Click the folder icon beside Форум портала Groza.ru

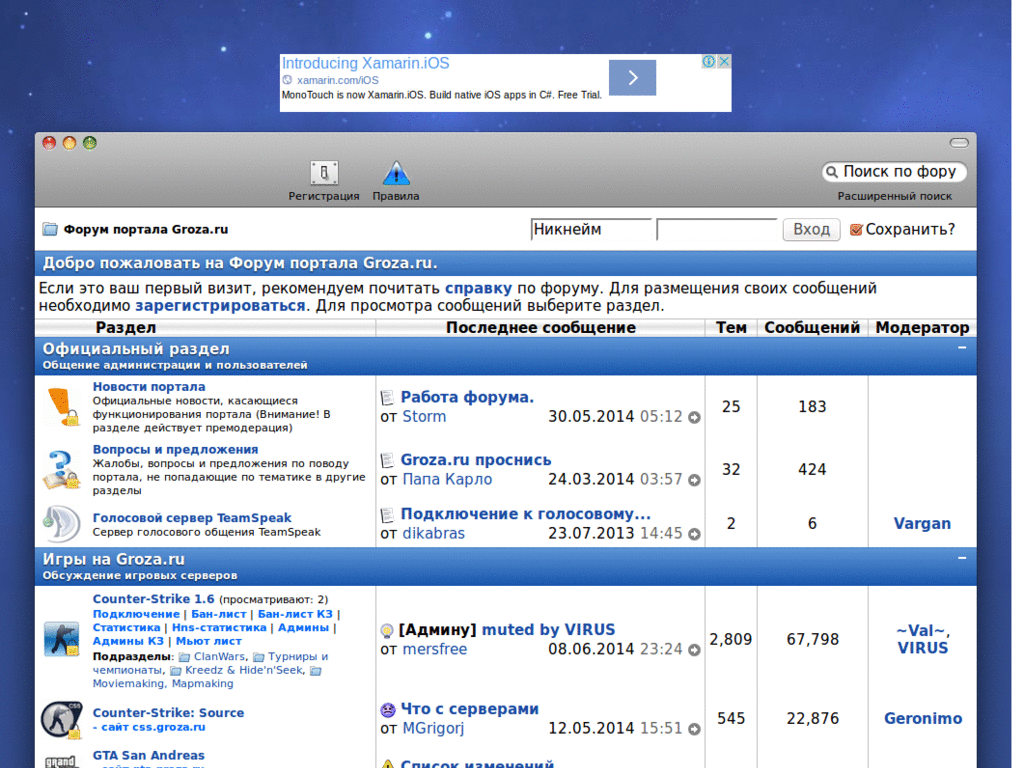(x=50, y=229)
